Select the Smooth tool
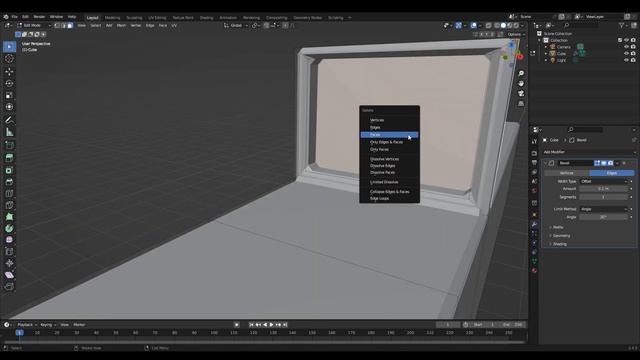Screen dimensions: 640x360 [9, 240]
